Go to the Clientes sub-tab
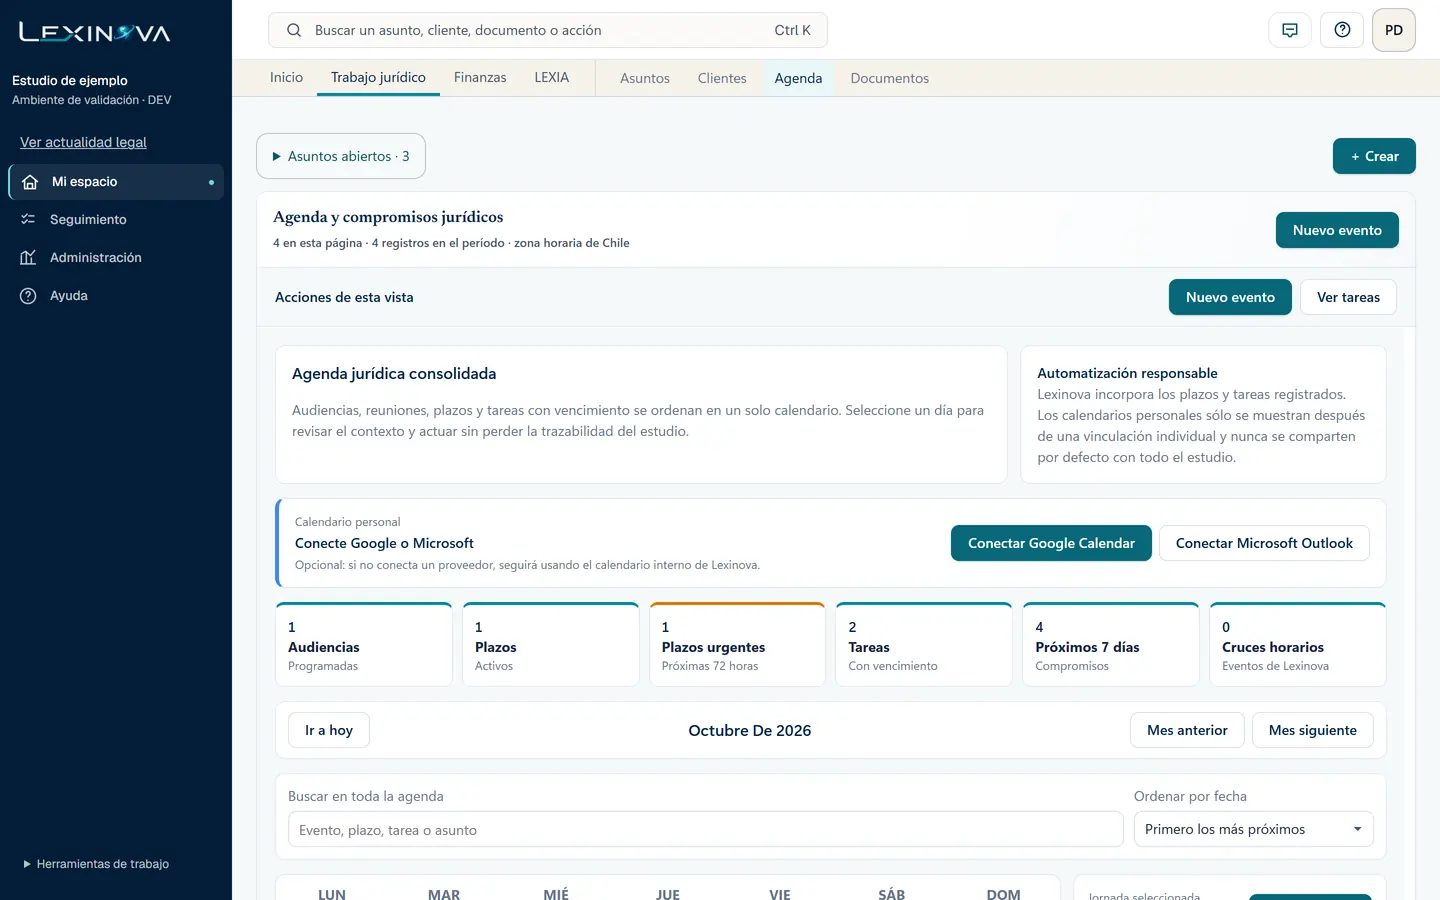 (x=722, y=78)
